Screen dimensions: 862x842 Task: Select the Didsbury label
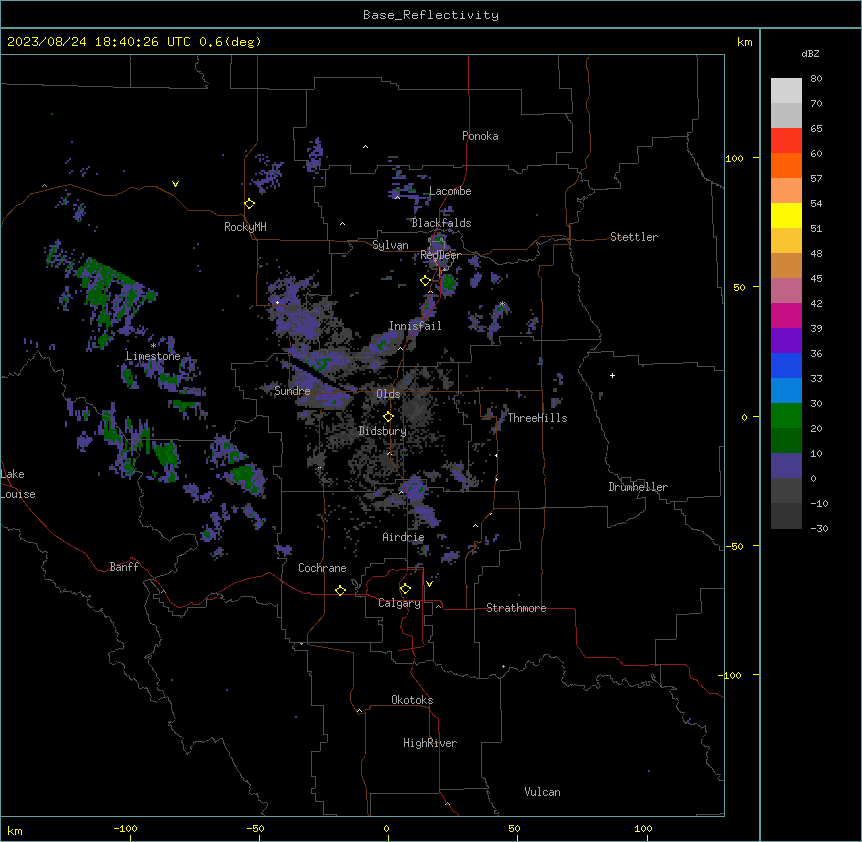(383, 431)
